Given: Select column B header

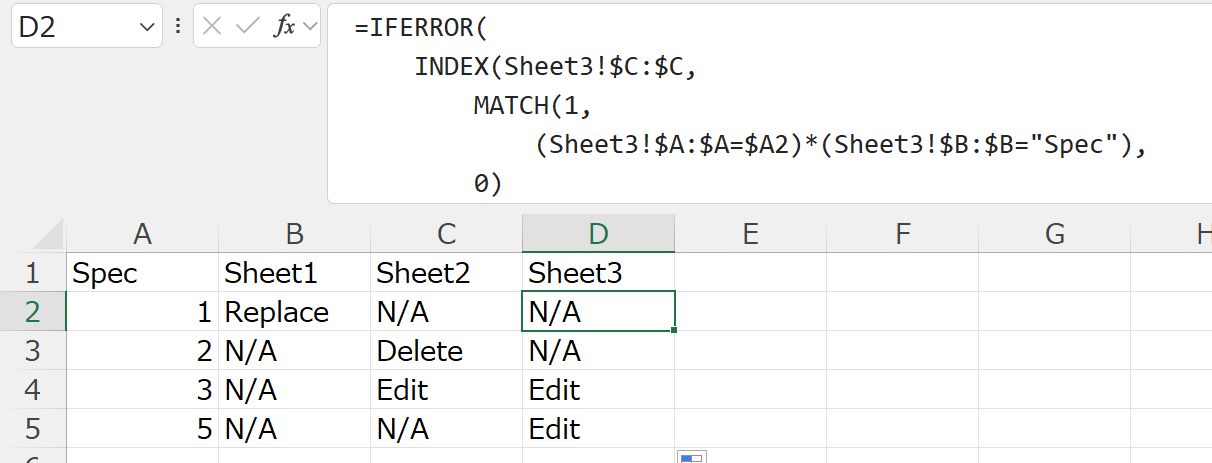Looking at the screenshot, I should pyautogui.click(x=294, y=234).
